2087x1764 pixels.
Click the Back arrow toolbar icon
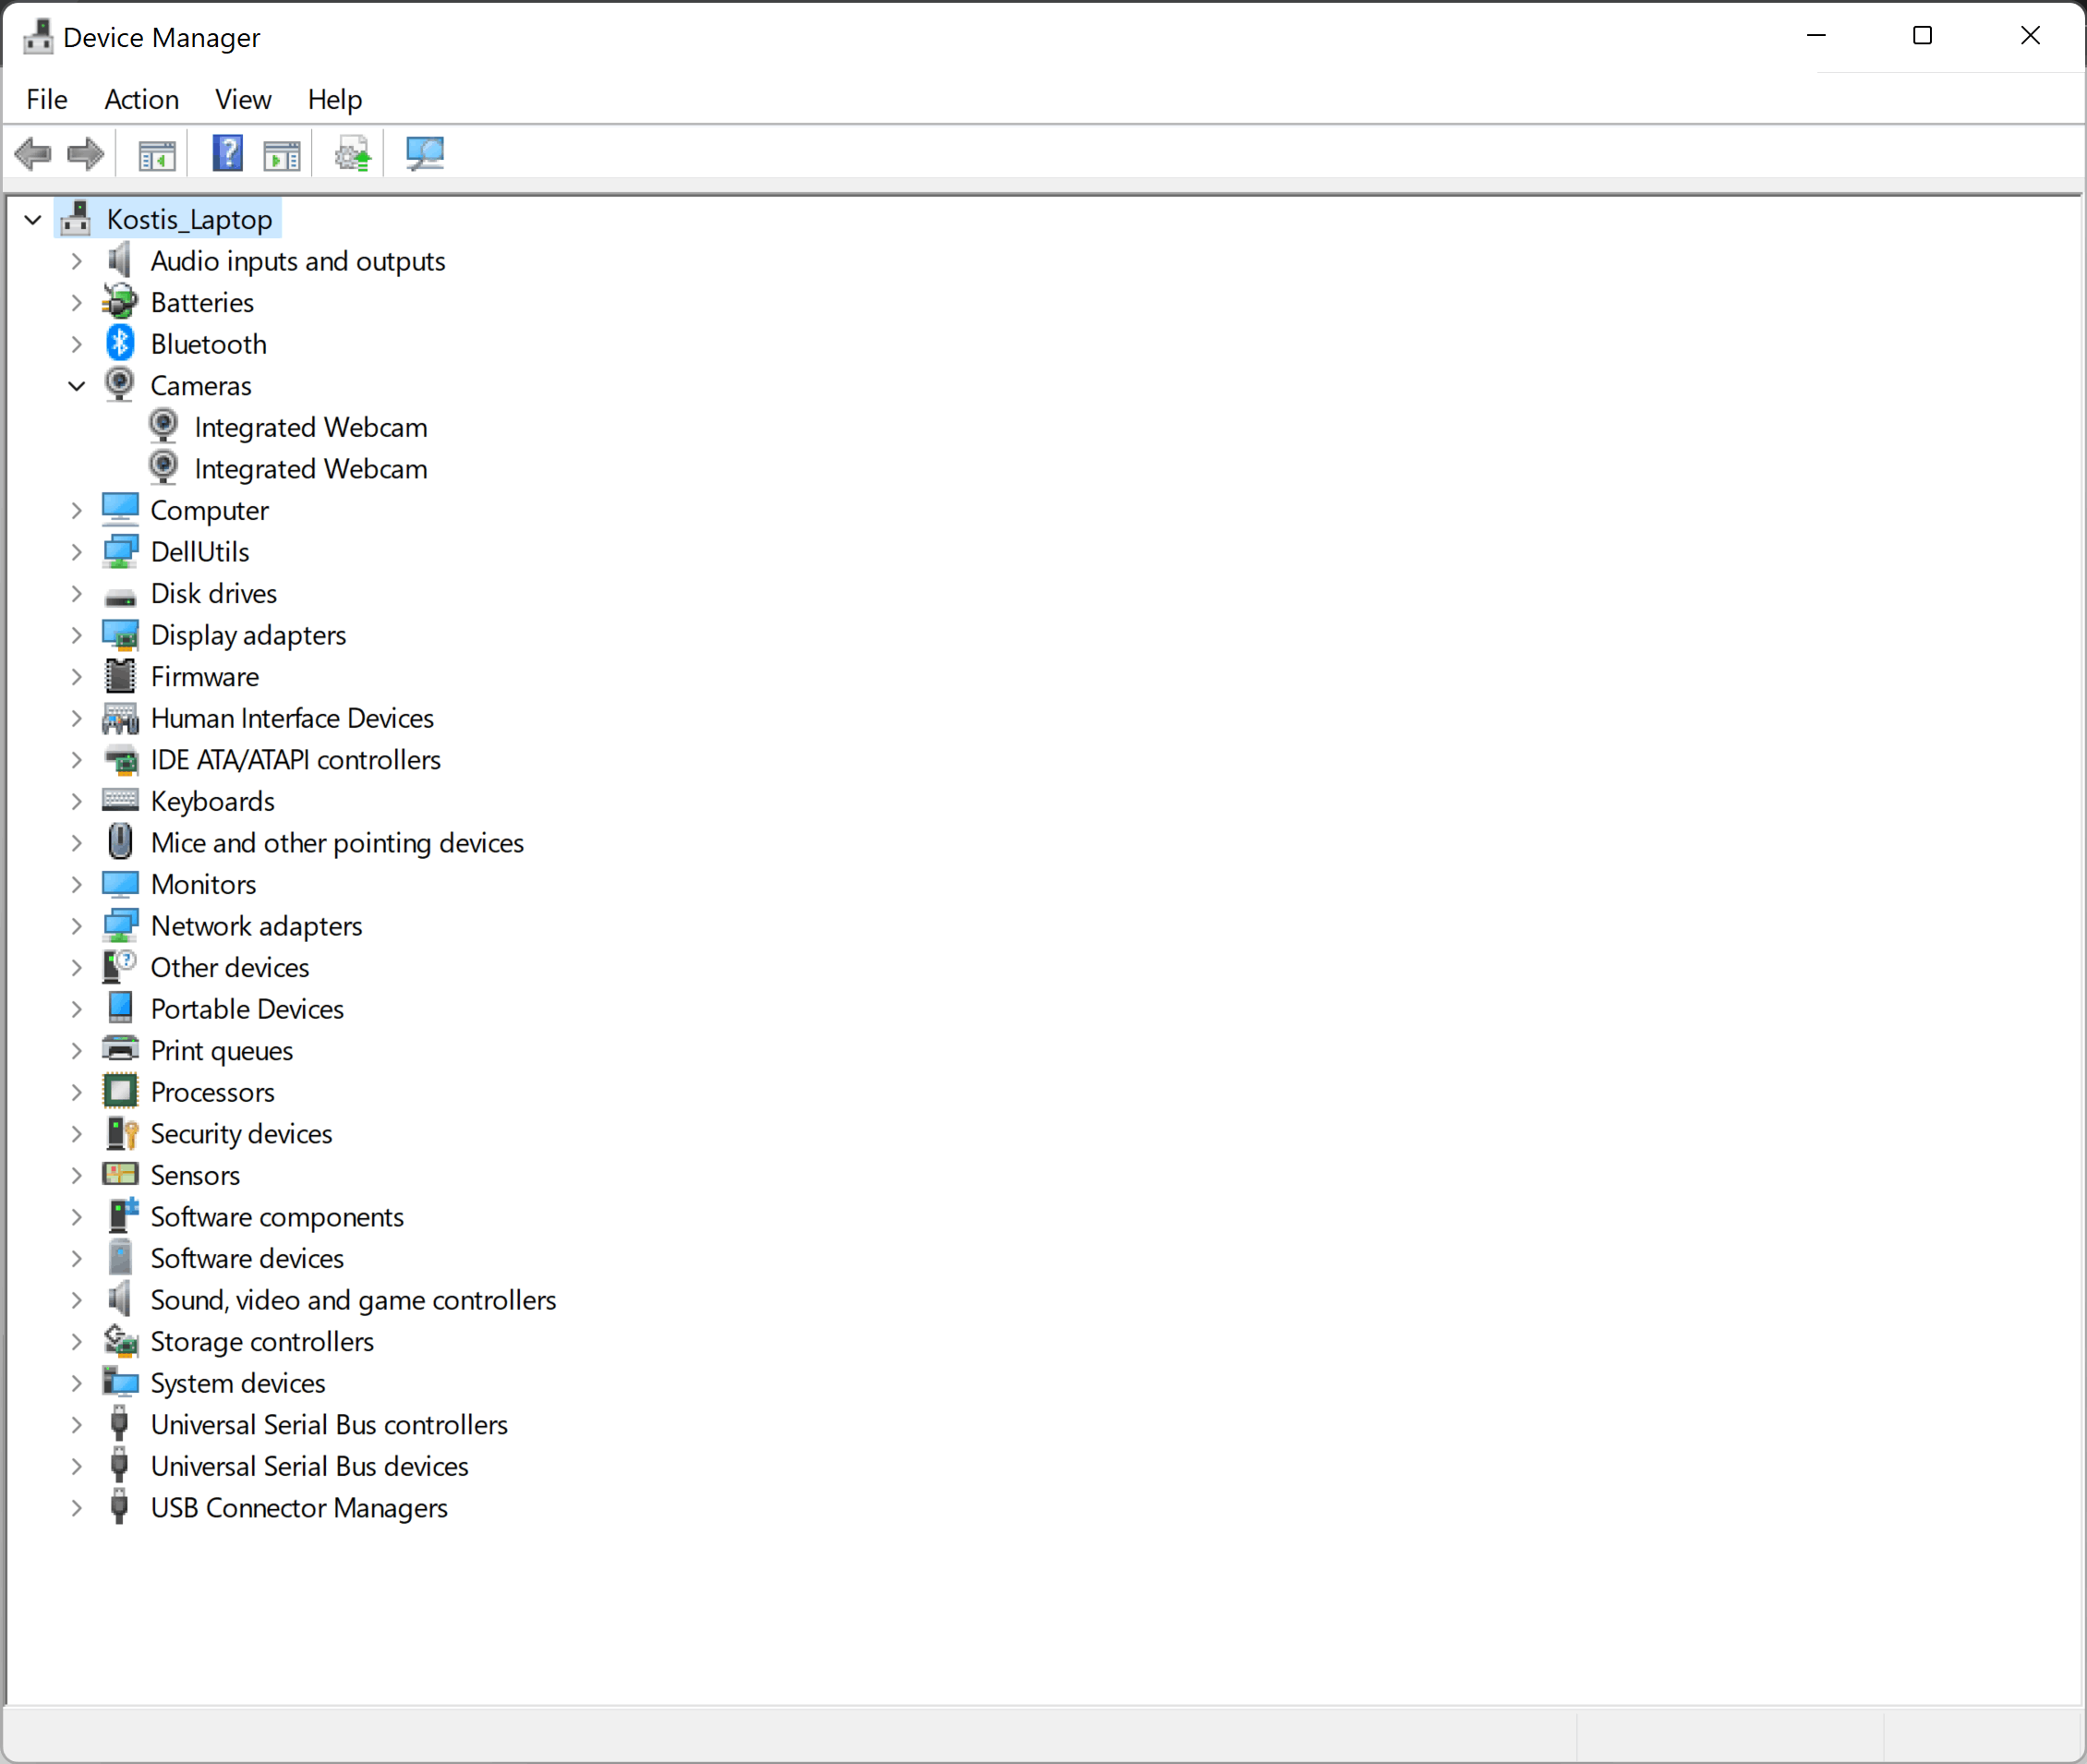33,154
